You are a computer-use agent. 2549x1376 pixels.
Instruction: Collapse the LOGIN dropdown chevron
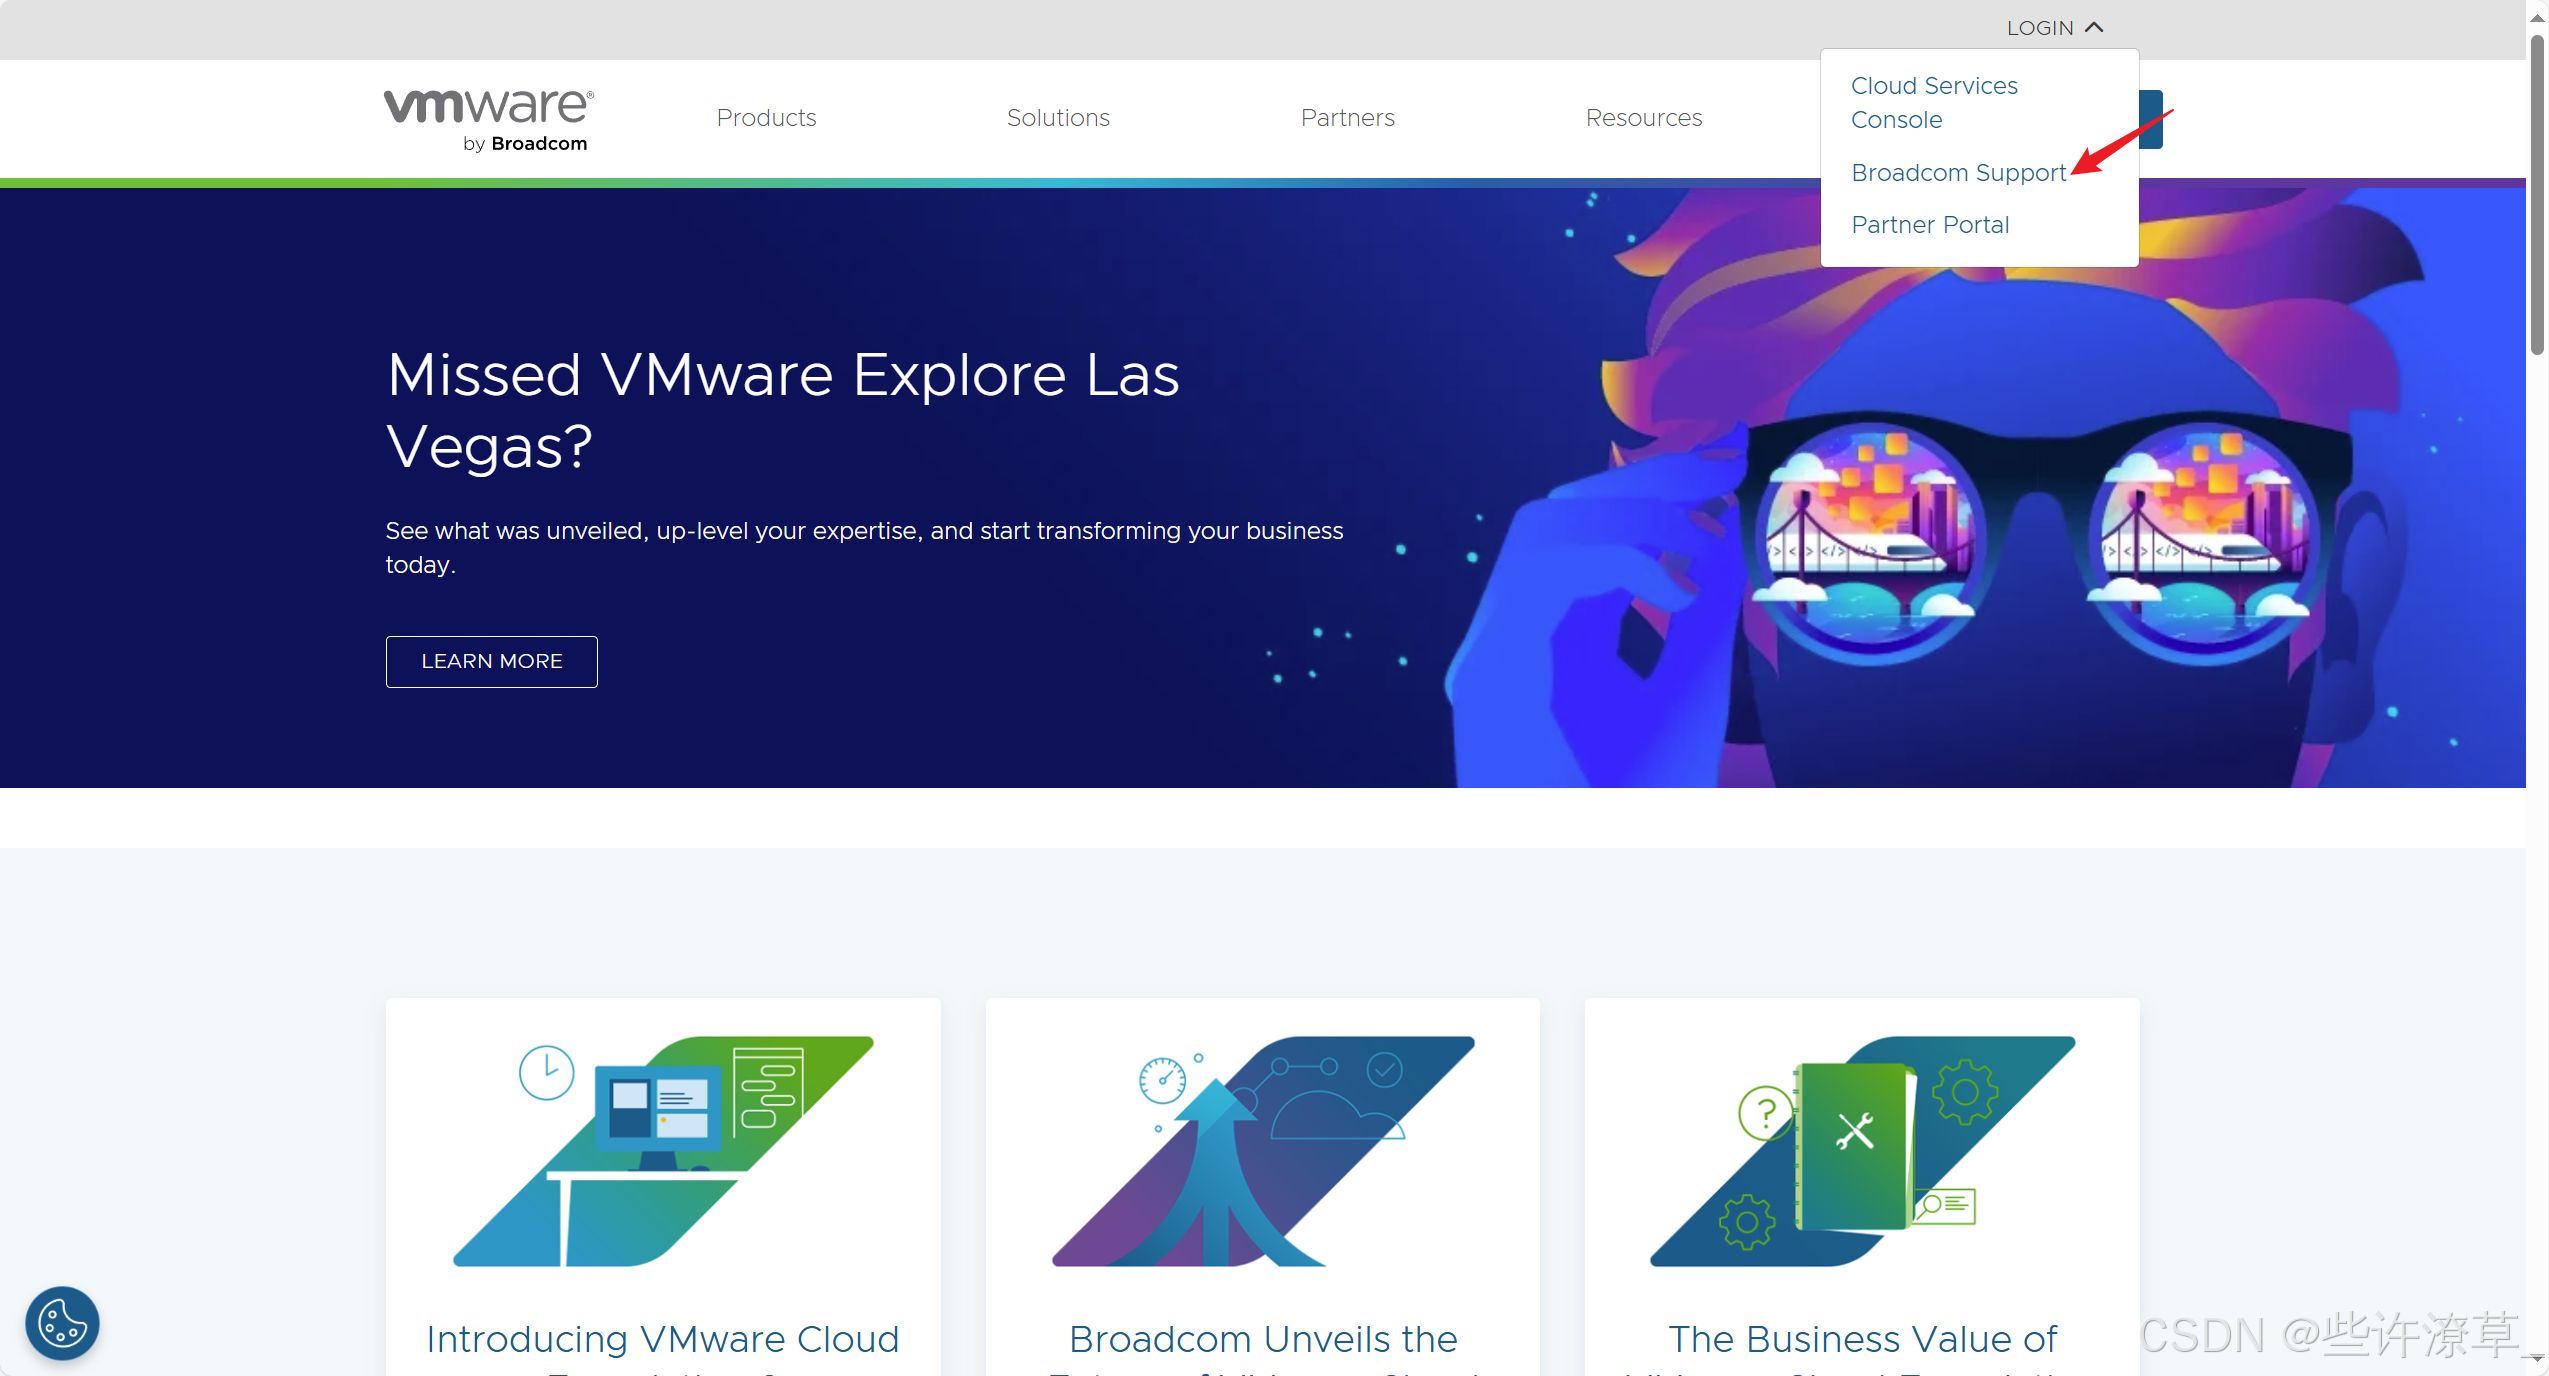[2095, 28]
